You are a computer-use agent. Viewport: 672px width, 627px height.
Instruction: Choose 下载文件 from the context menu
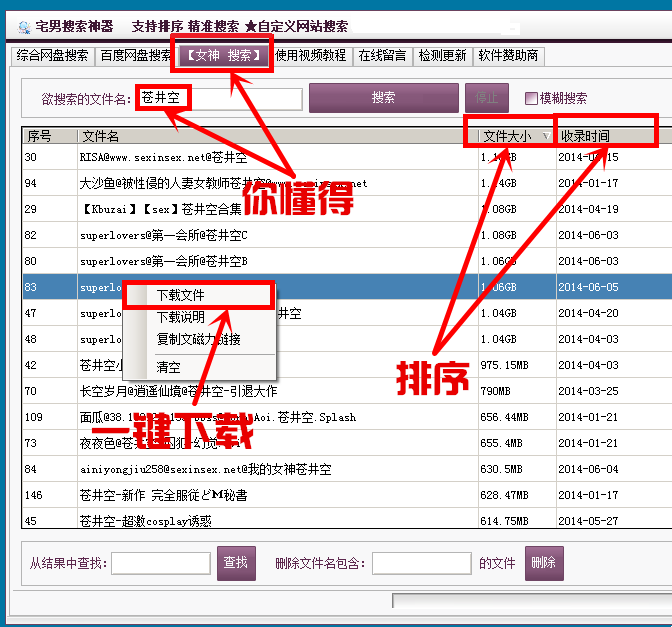point(181,295)
